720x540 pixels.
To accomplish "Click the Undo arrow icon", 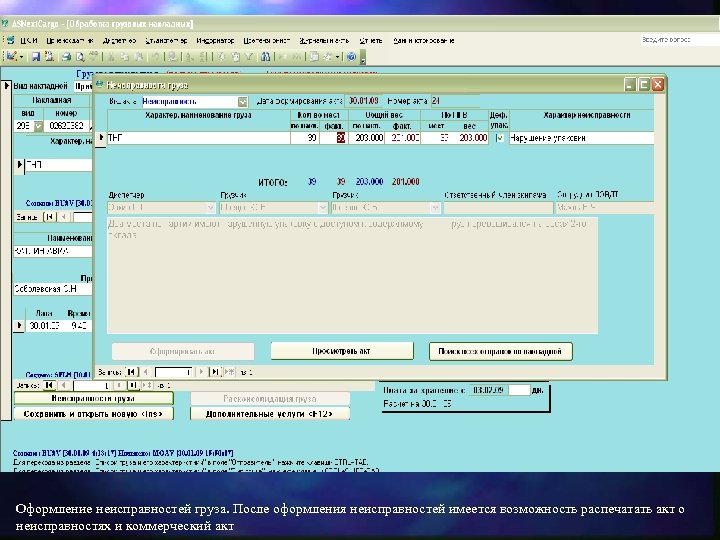I will tap(156, 56).
